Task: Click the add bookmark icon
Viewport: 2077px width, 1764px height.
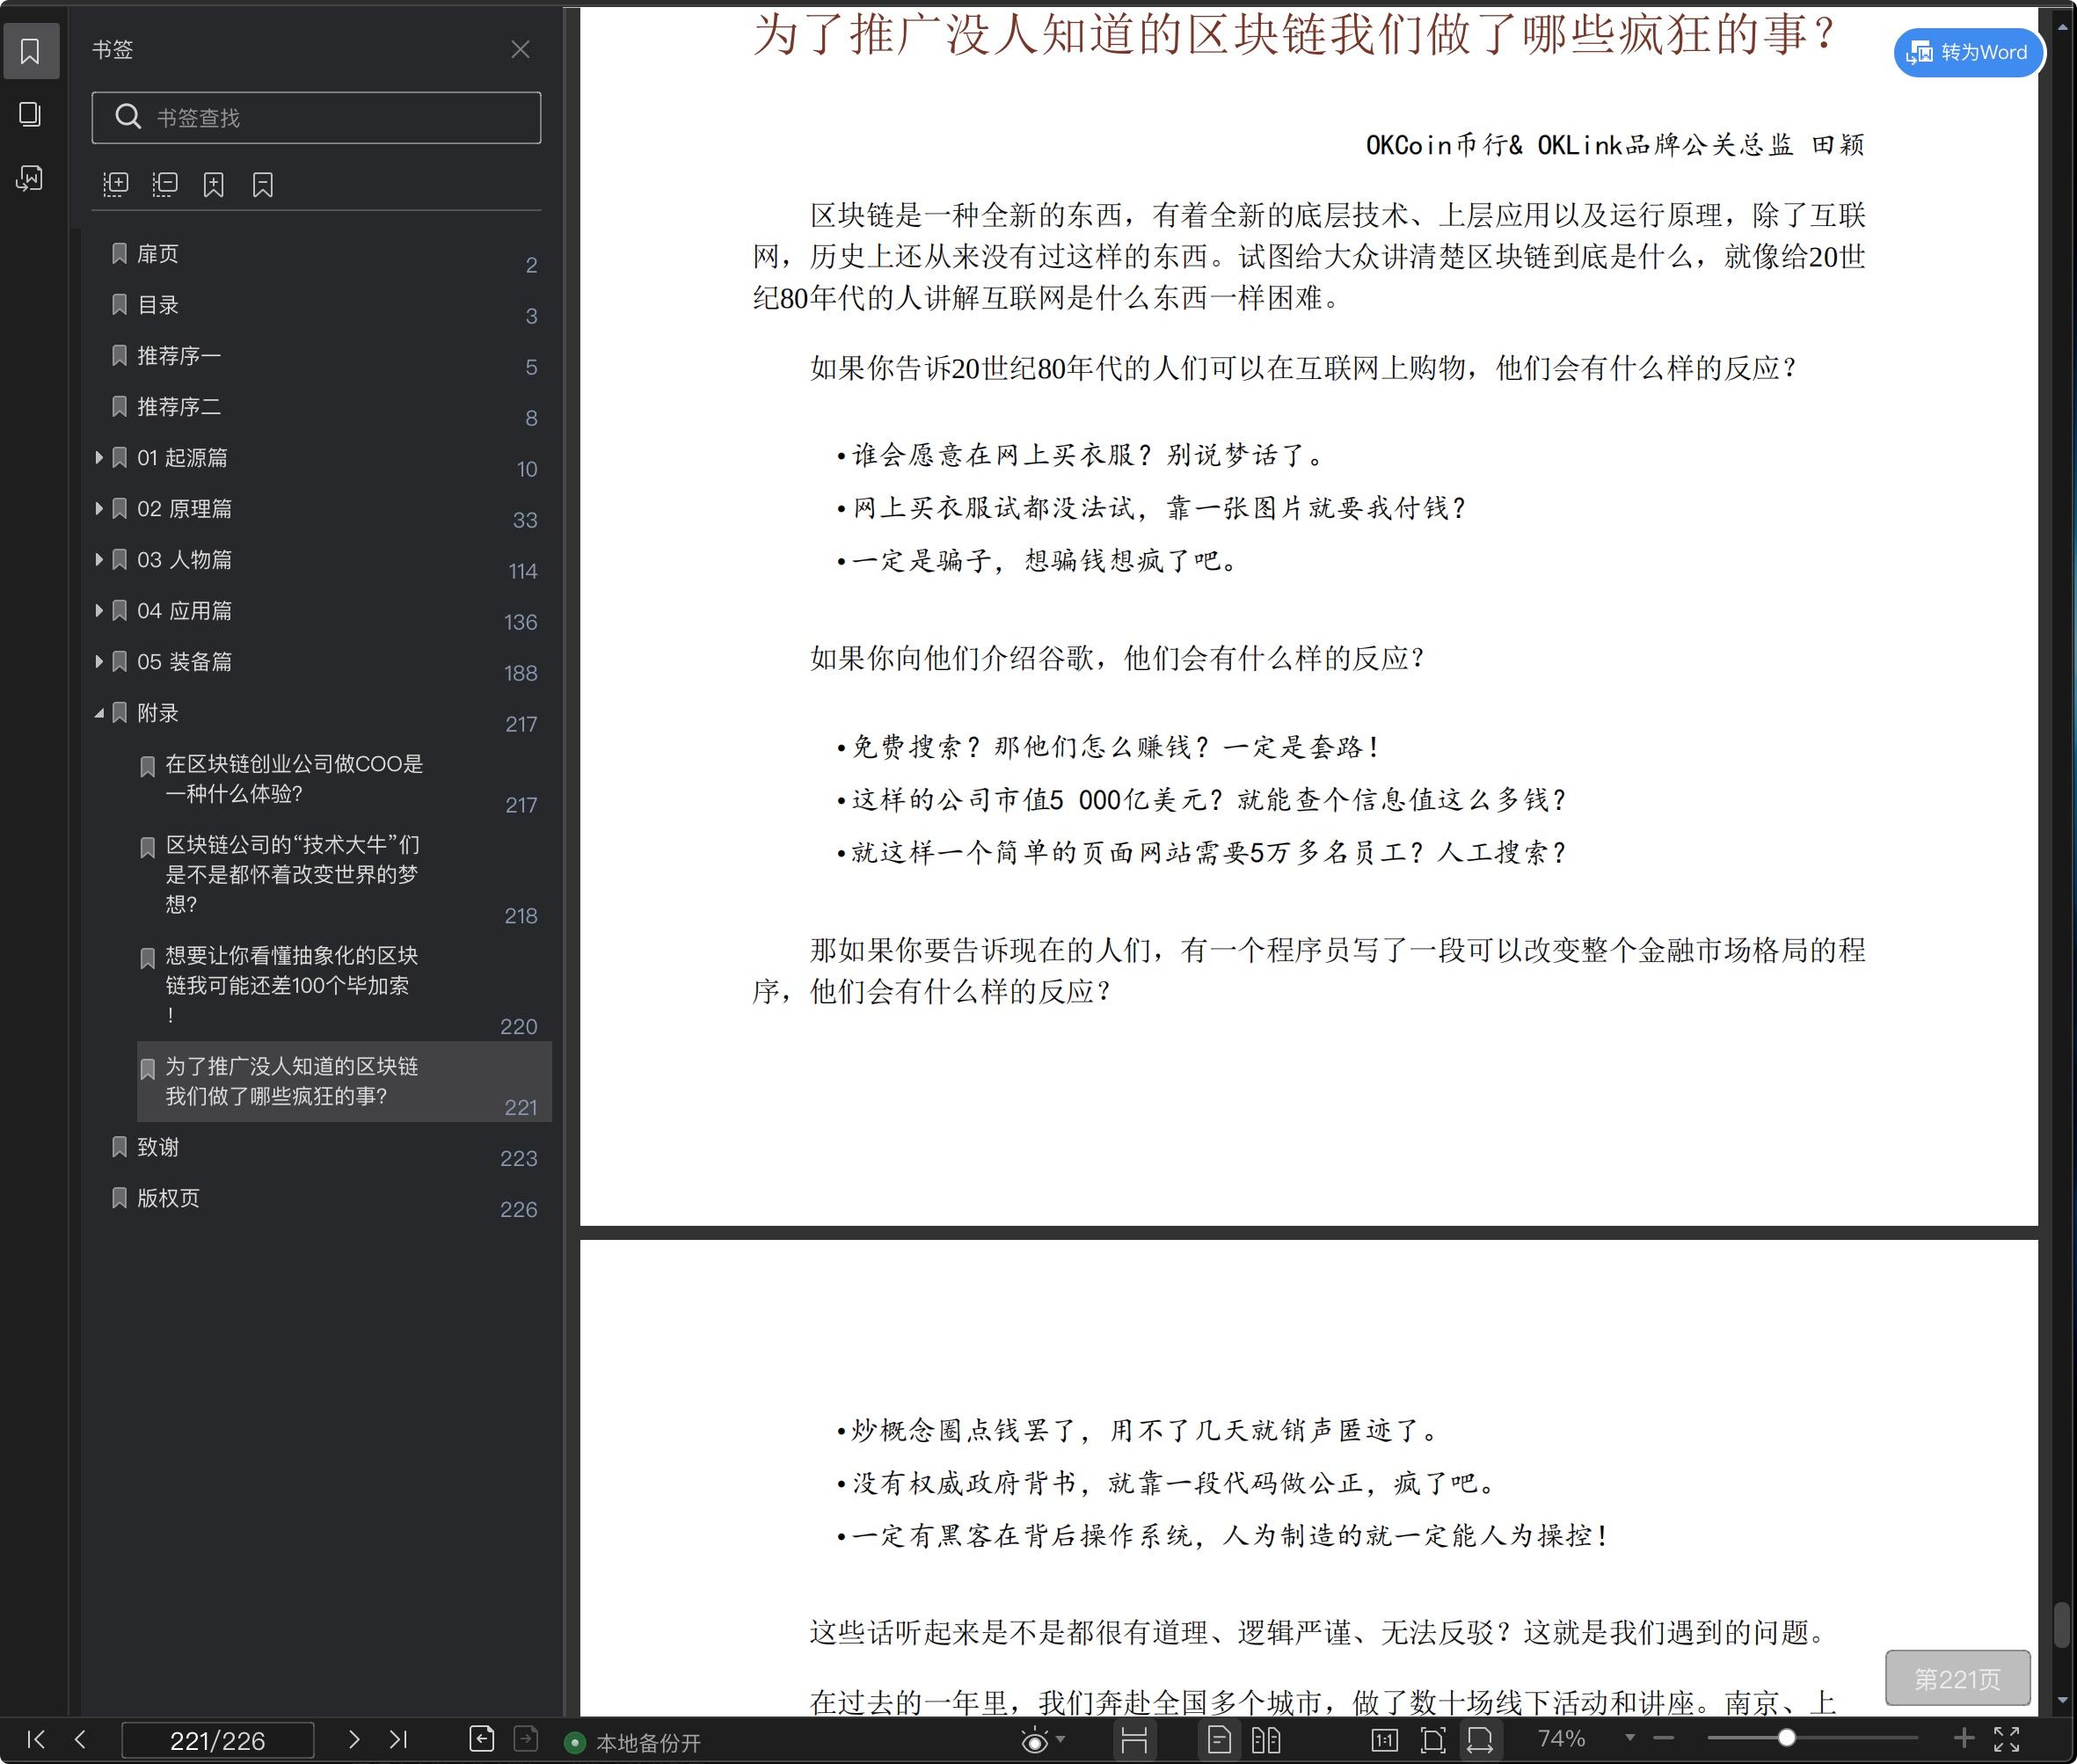Action: click(213, 184)
